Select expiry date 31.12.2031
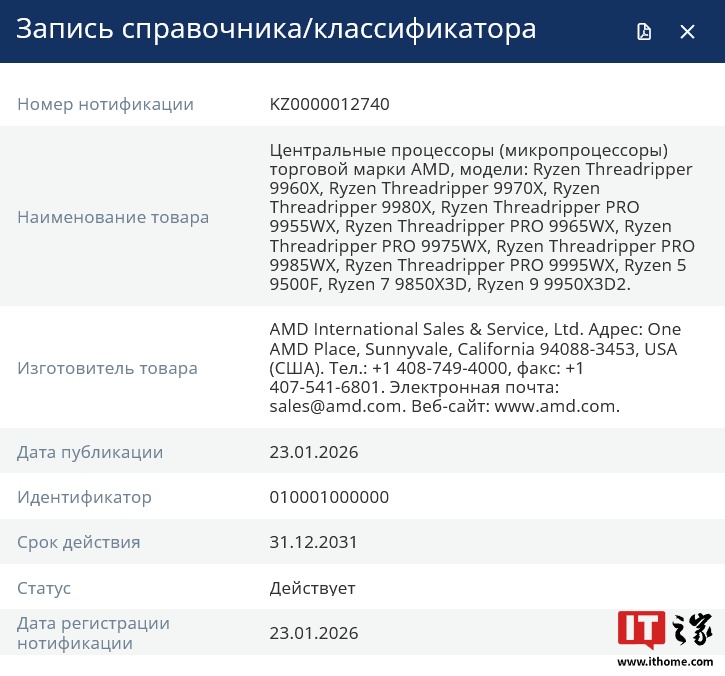The height and width of the screenshot is (676, 725). coord(314,542)
